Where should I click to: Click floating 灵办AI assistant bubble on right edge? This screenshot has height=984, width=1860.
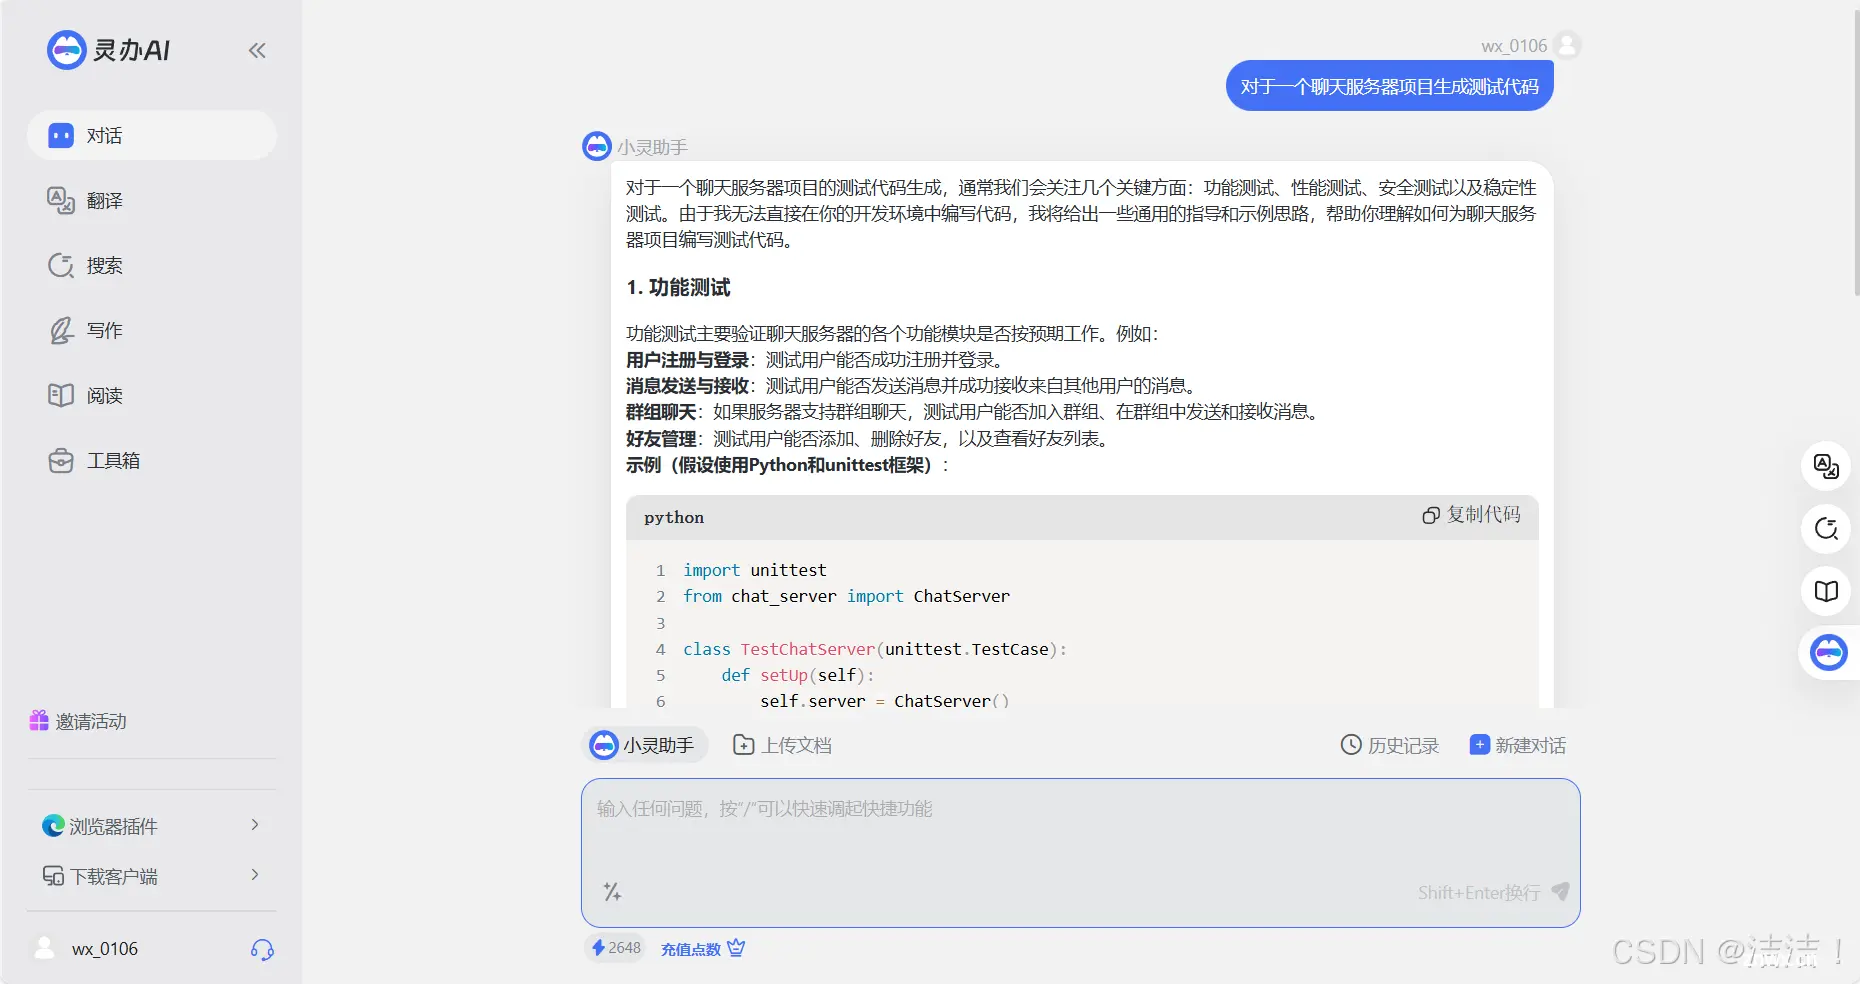click(x=1829, y=653)
